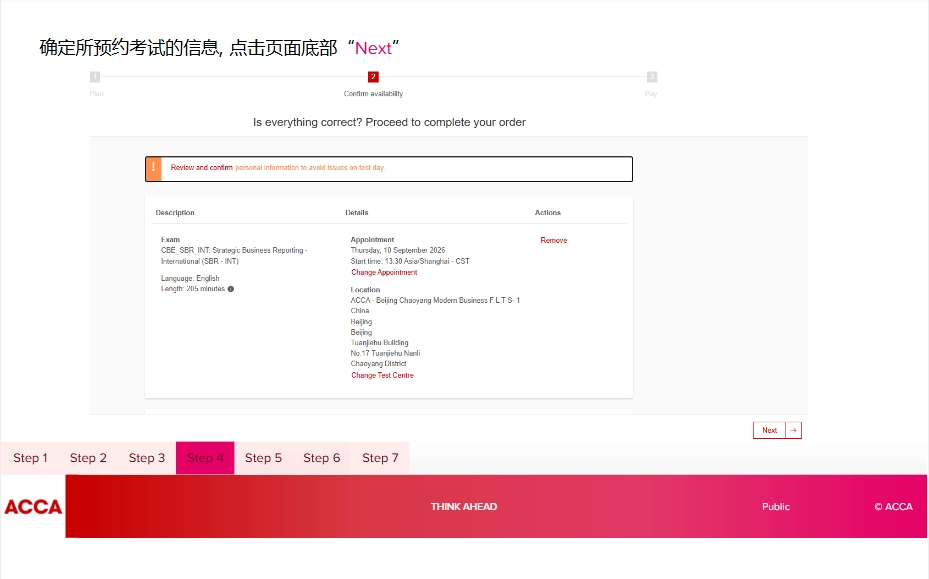Go to the Step 5 tab

tap(264, 458)
